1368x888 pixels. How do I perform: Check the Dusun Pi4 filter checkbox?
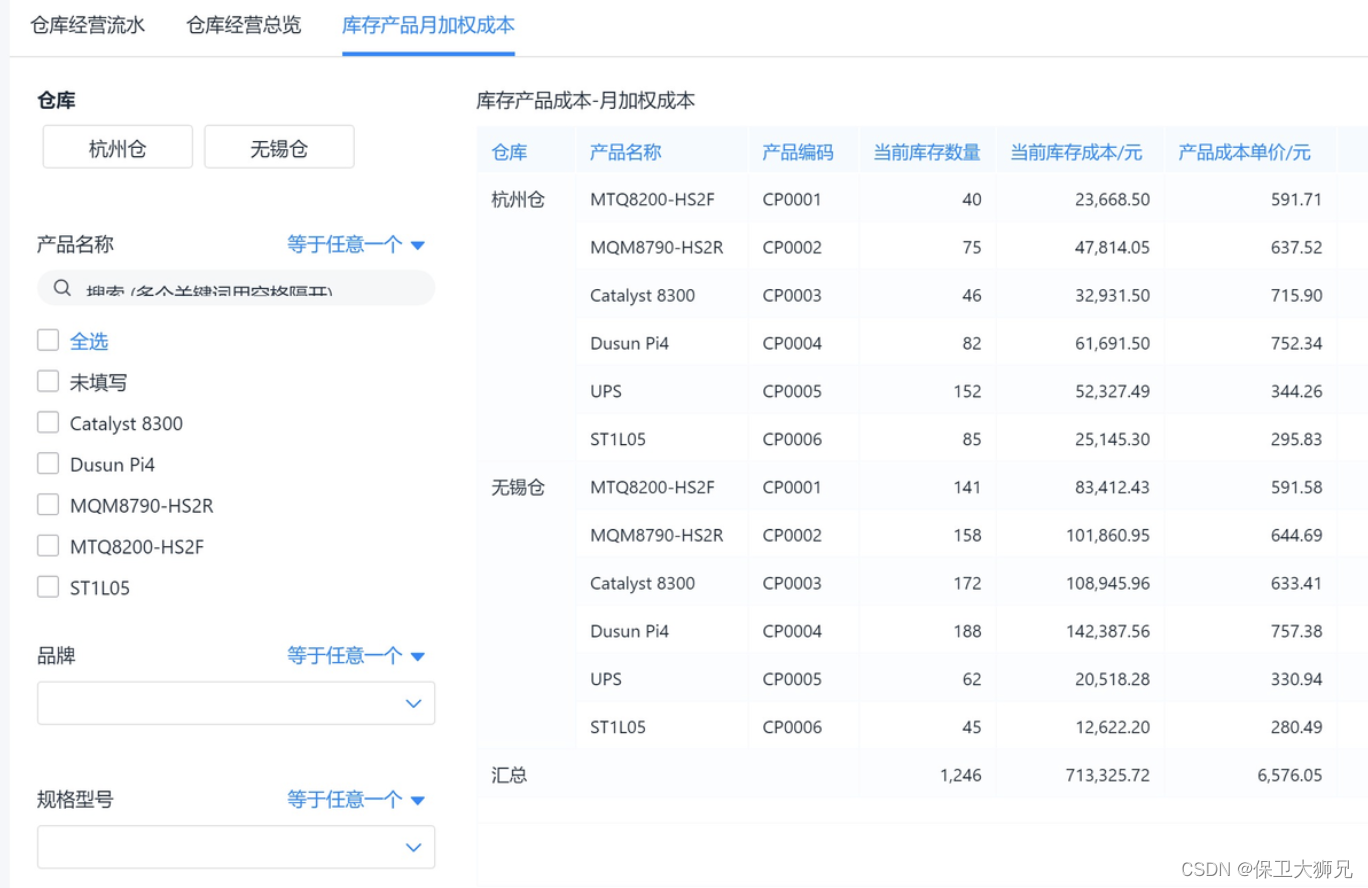coord(48,464)
